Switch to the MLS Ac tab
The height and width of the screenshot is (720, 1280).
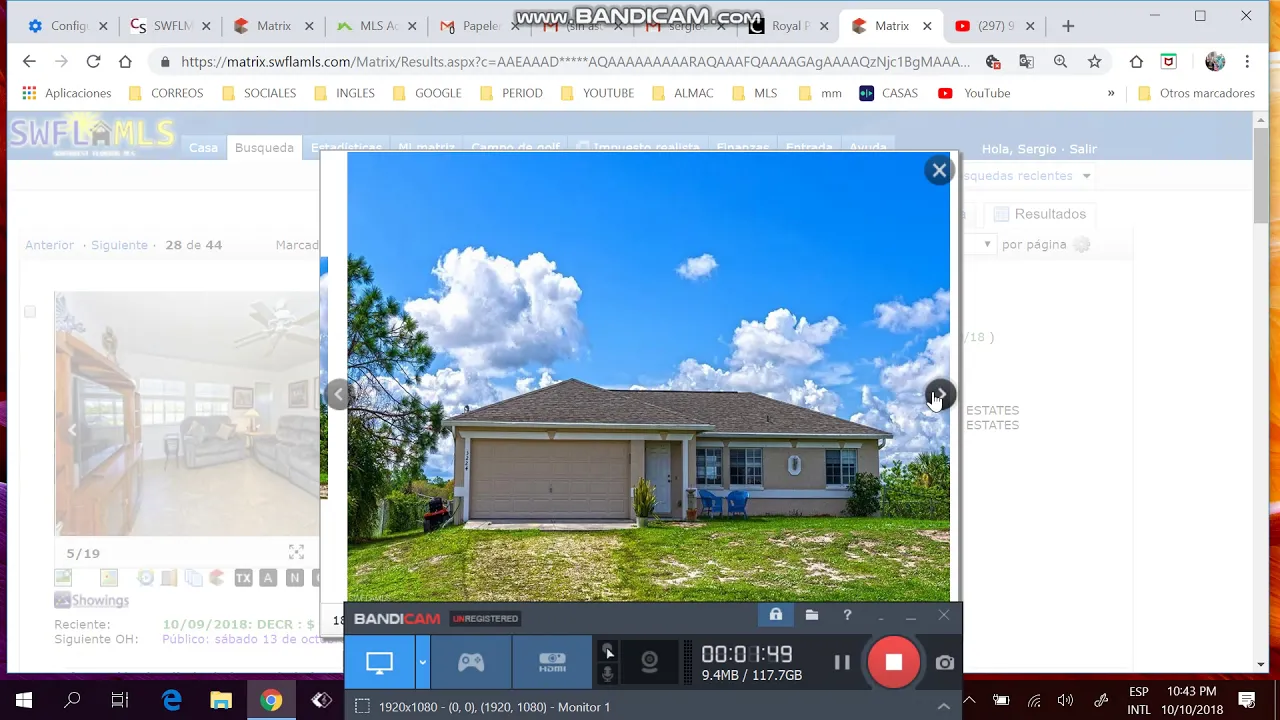click(379, 26)
